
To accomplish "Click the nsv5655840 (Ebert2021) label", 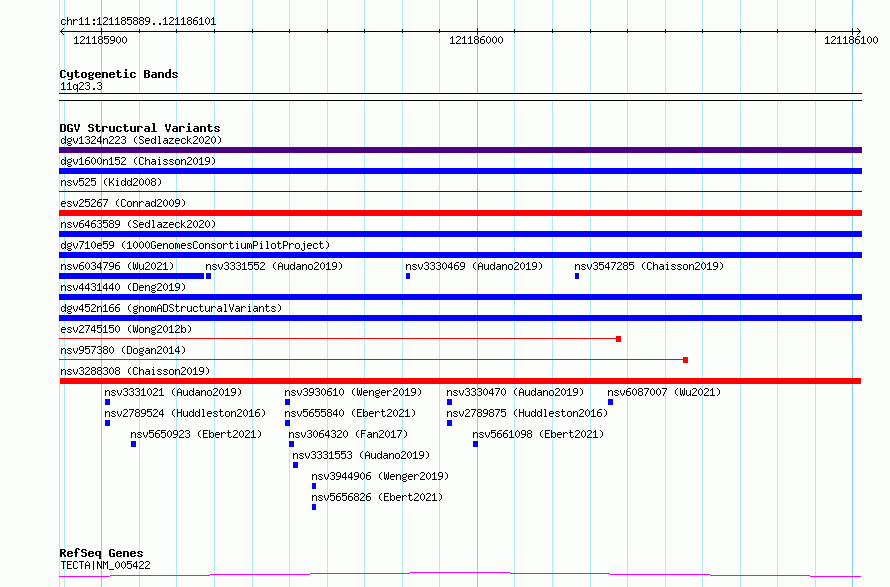I will 350,413.
